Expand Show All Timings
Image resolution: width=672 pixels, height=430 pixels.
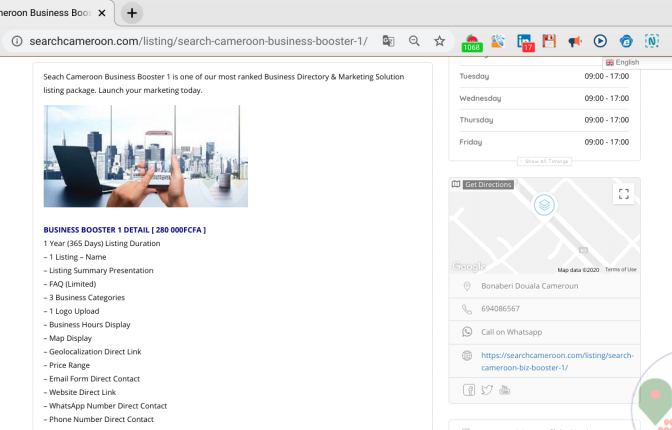(x=544, y=162)
